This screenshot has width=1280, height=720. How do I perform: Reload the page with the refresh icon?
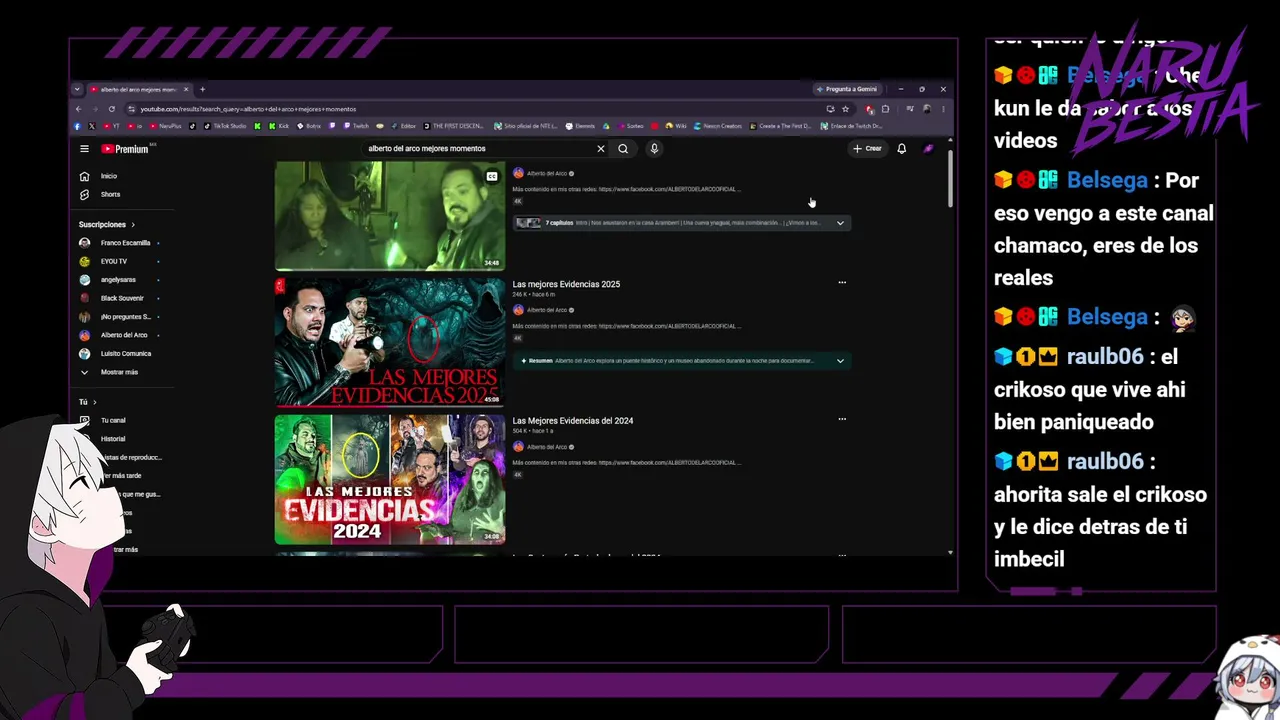pyautogui.click(x=112, y=109)
